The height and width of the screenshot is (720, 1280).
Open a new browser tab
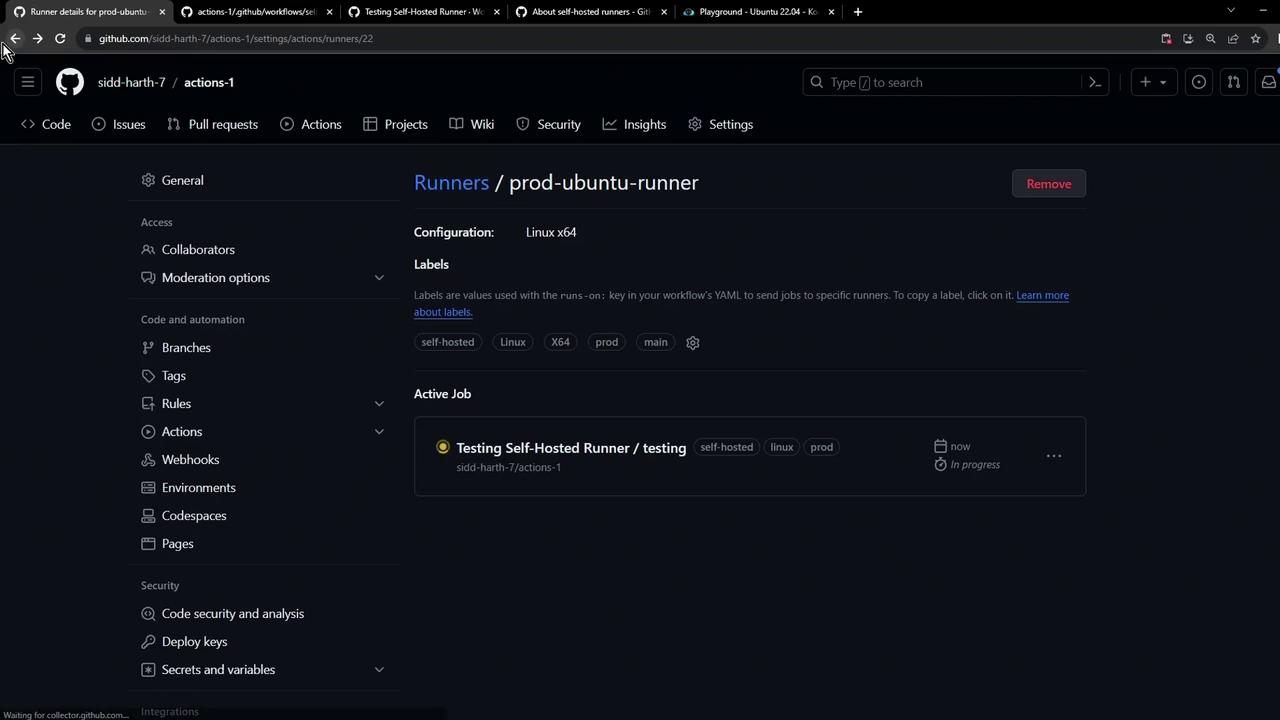(857, 12)
